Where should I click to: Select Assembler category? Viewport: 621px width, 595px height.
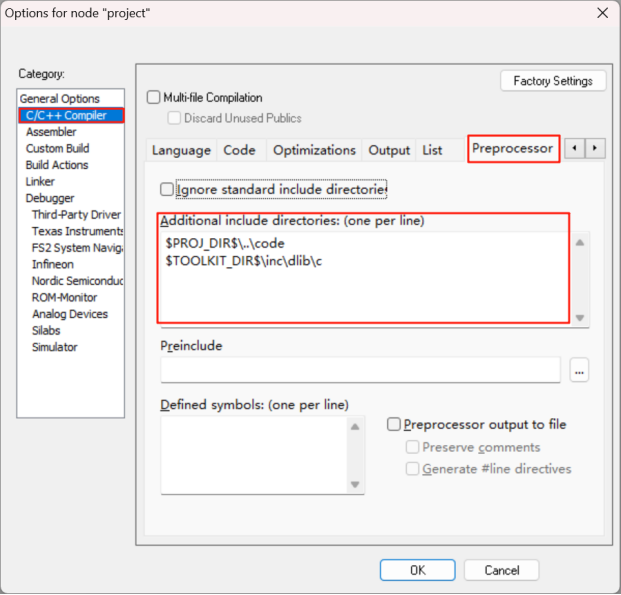tap(51, 132)
